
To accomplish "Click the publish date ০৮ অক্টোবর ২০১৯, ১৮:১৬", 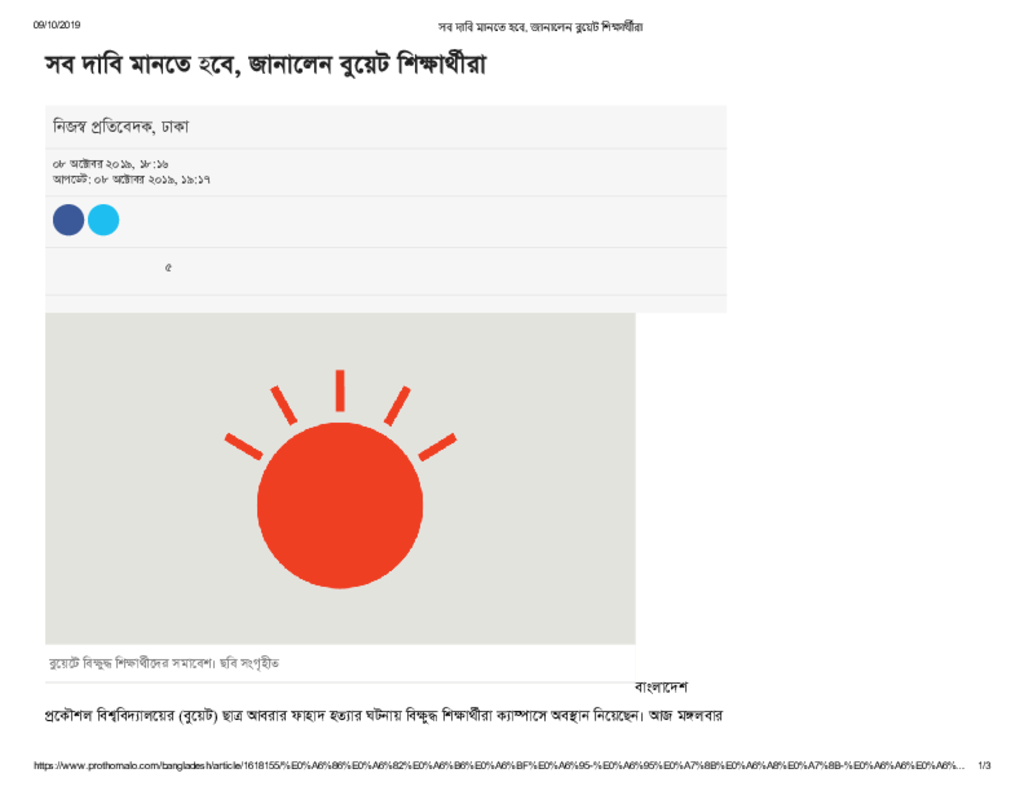I will click(110, 164).
